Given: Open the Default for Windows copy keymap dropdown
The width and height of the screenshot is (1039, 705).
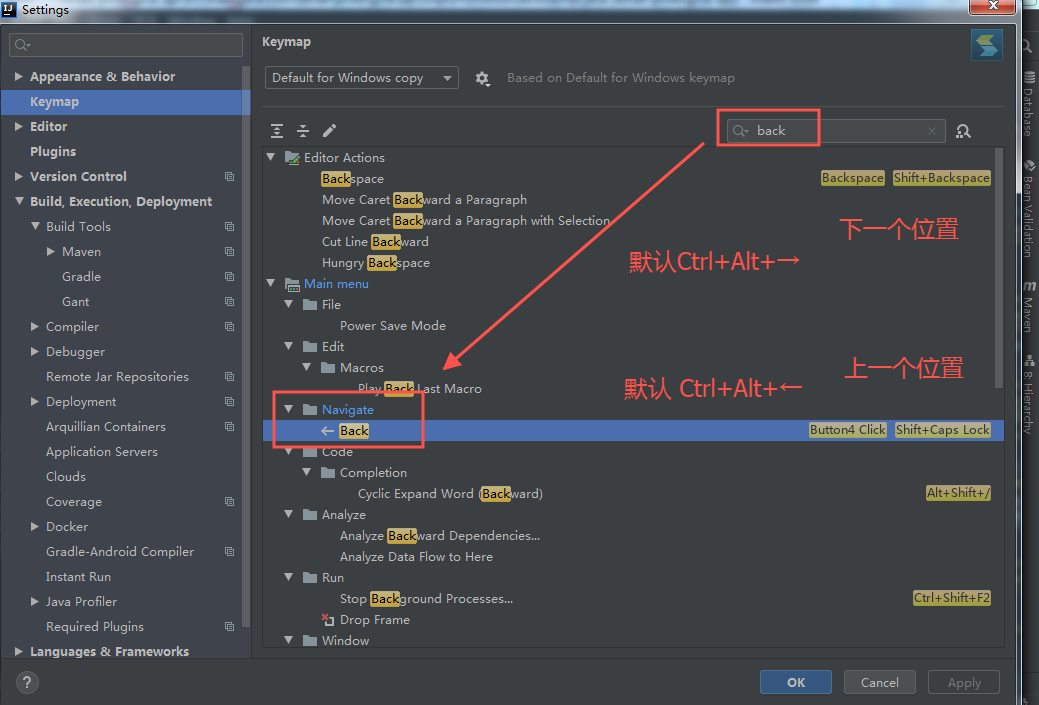Looking at the screenshot, I should click(361, 77).
